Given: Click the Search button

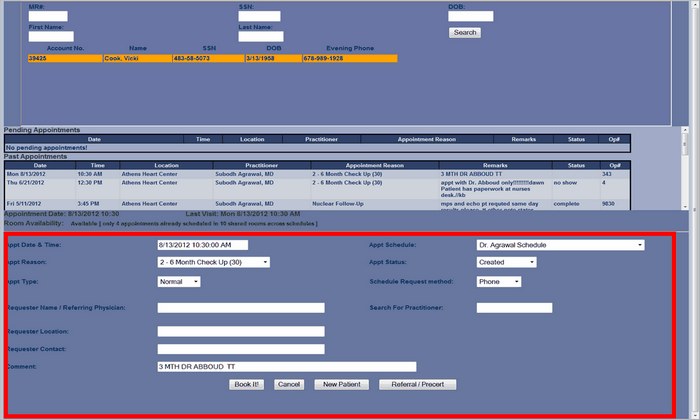Looking at the screenshot, I should (465, 33).
